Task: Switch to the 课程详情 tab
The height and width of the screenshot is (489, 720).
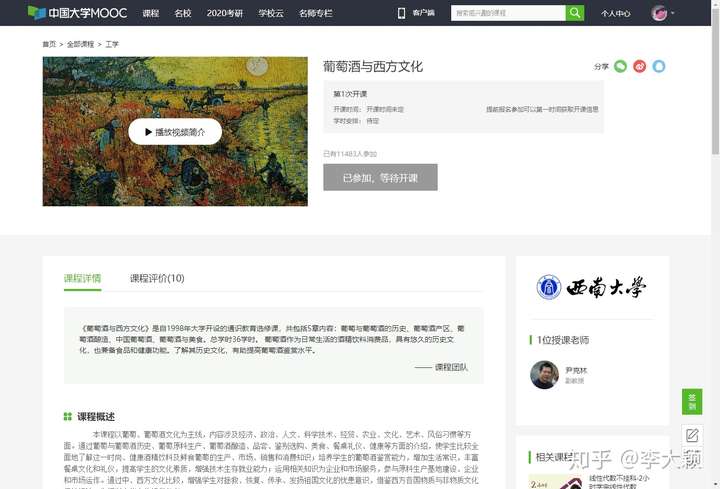Action: [x=82, y=278]
